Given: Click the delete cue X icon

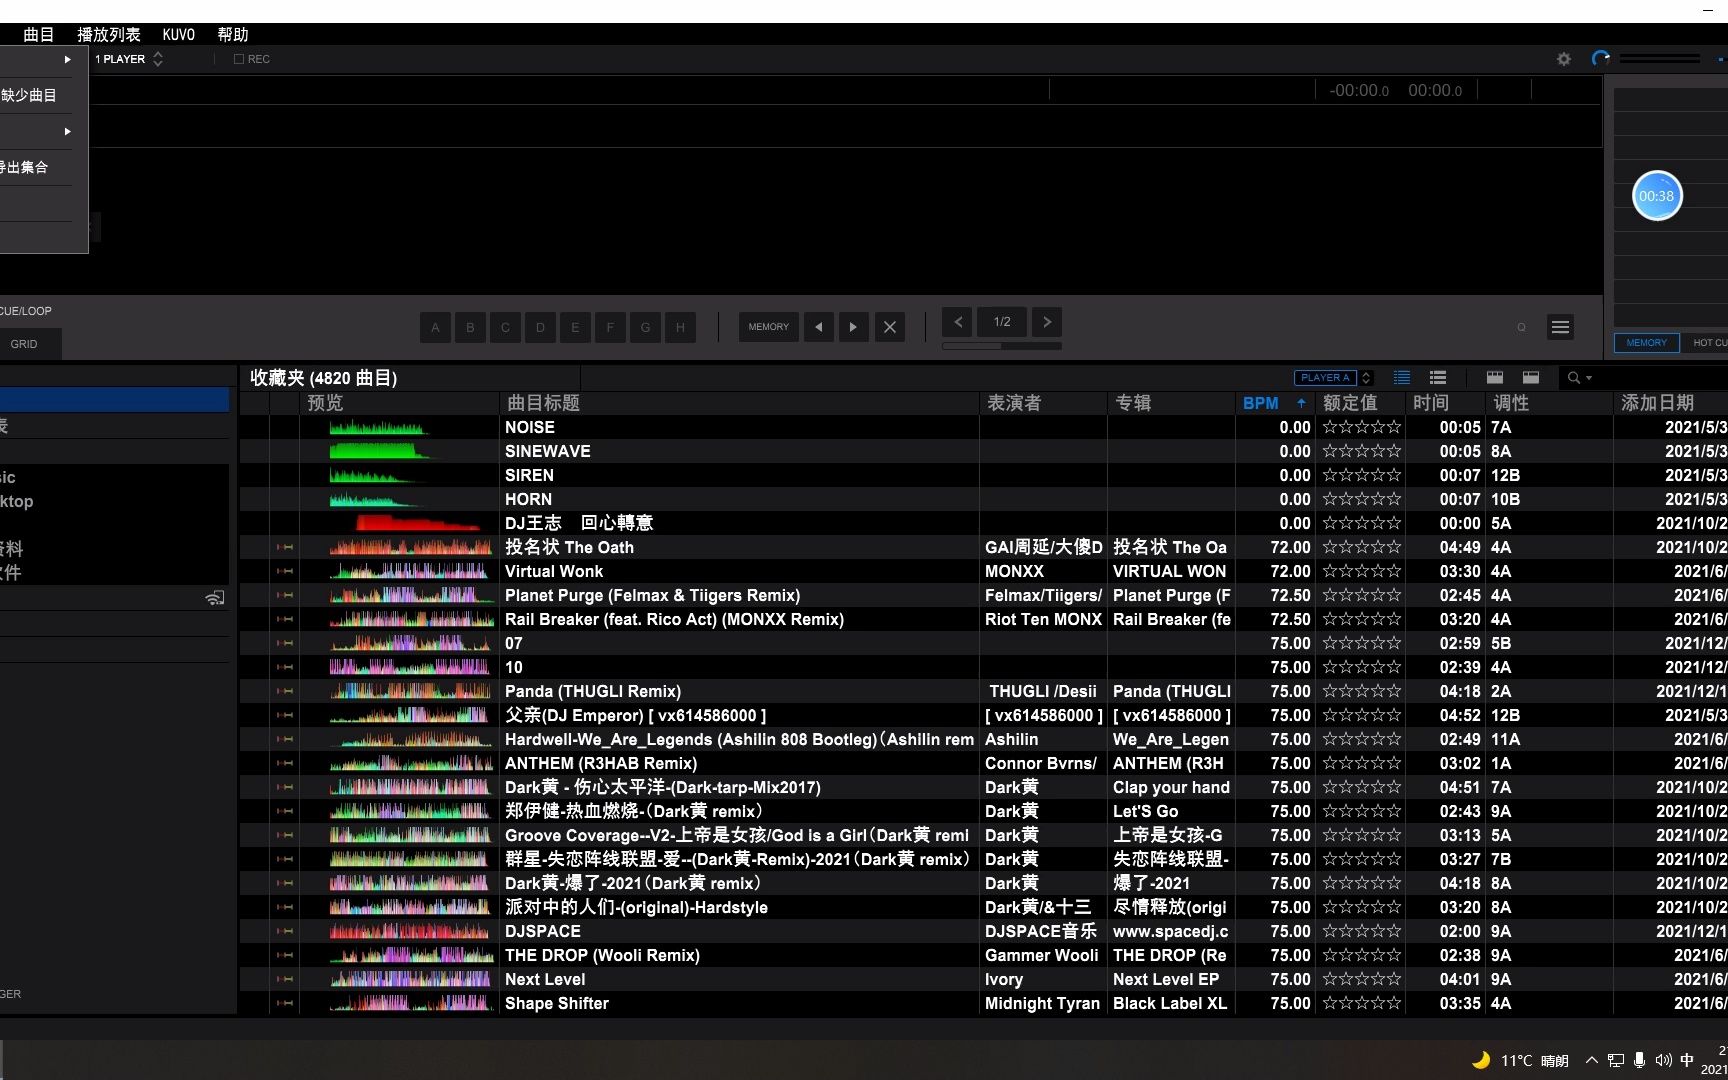Looking at the screenshot, I should 890,327.
